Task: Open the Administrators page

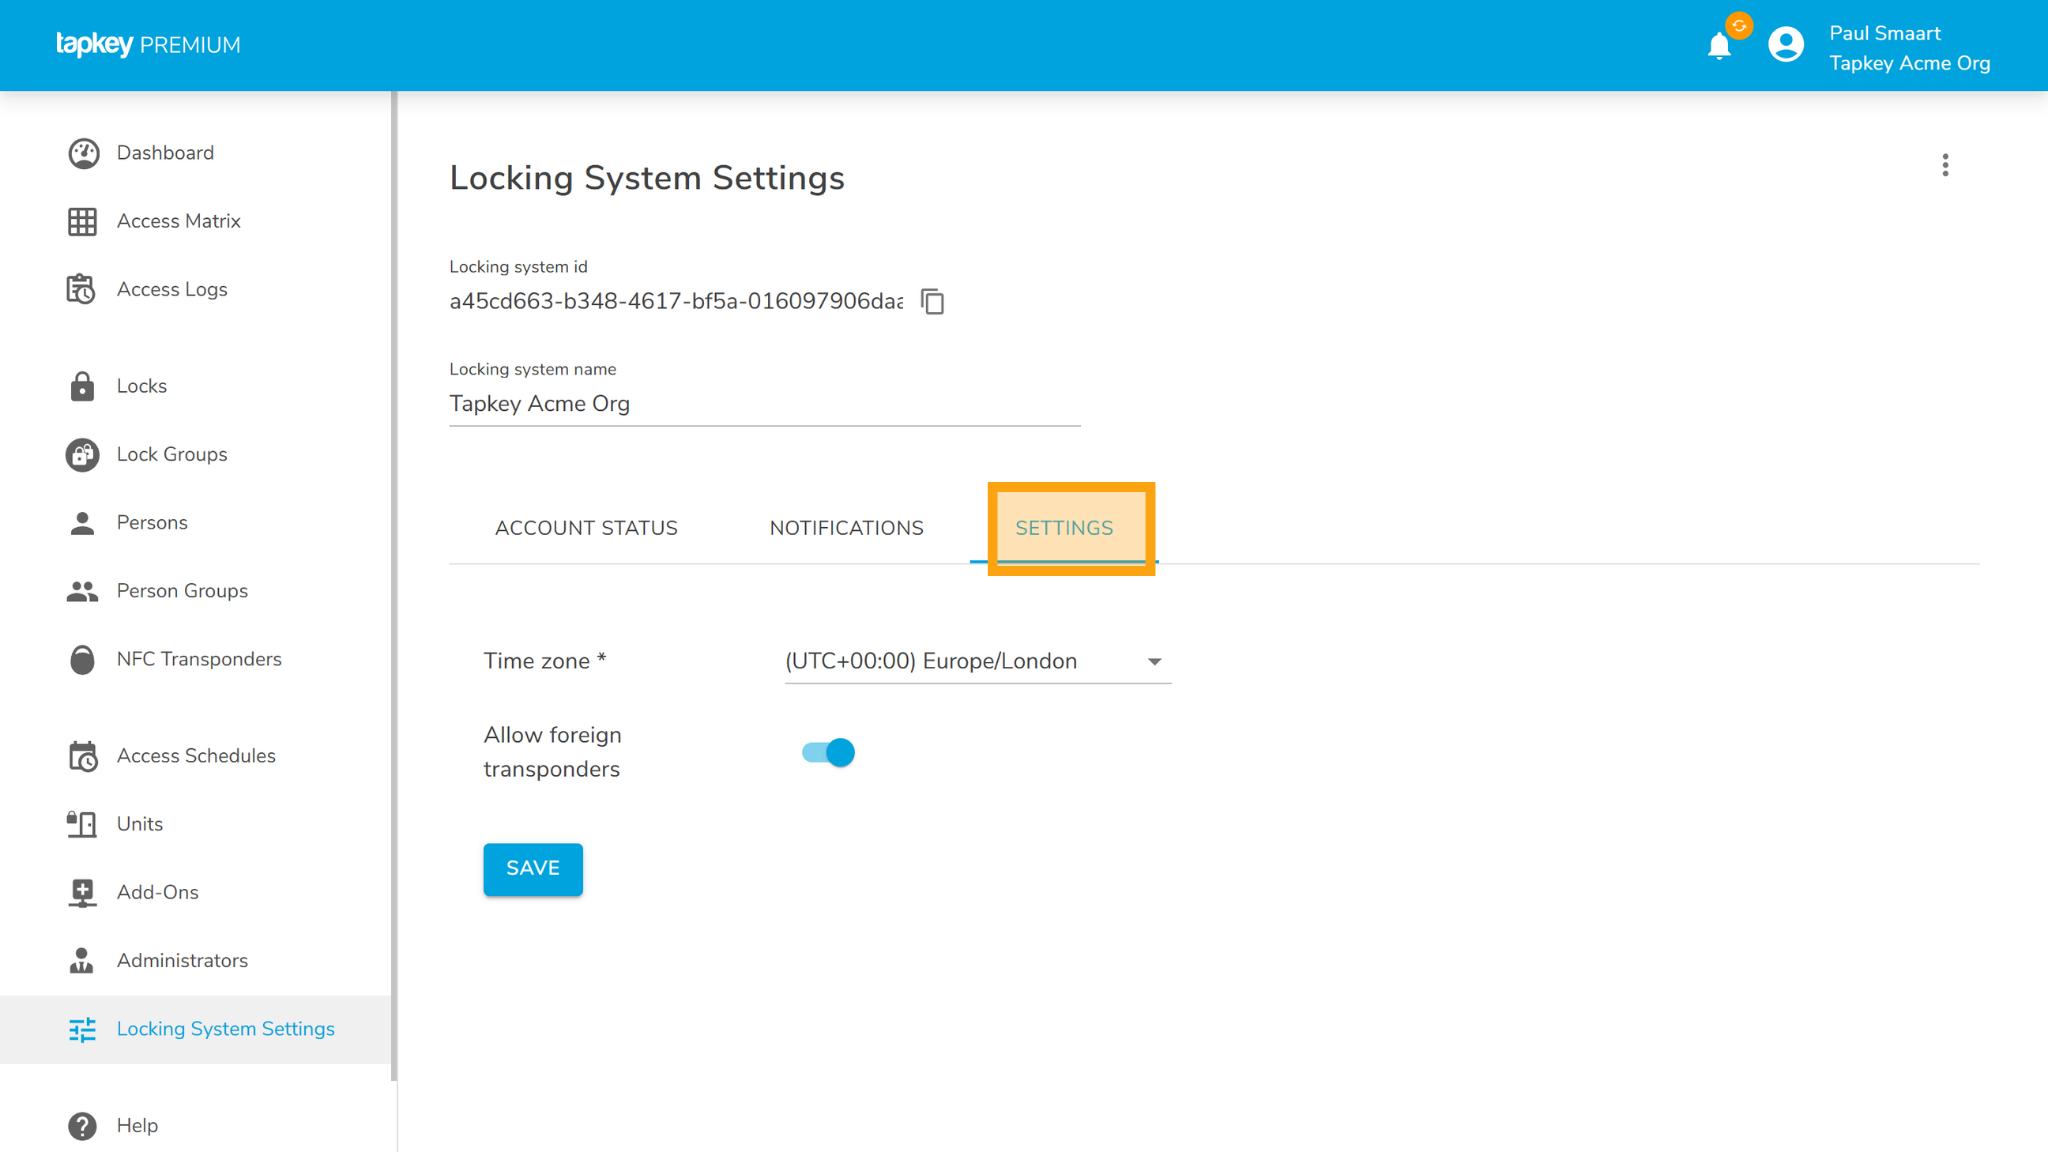Action: tap(195, 960)
